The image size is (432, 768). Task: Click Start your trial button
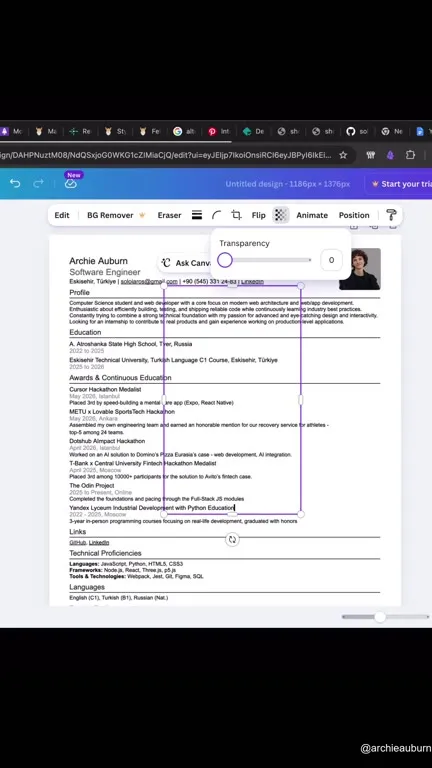[x=401, y=184]
